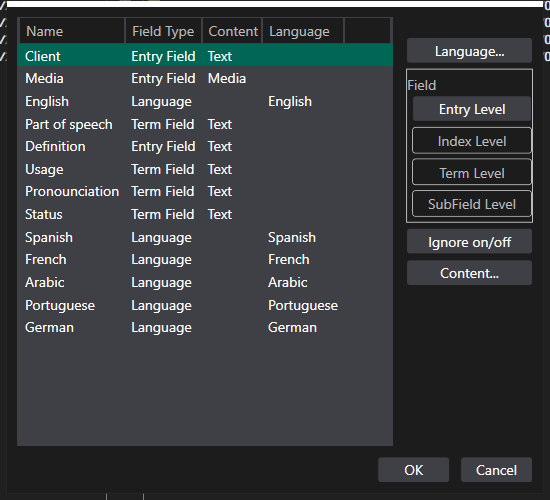Set field to Entry Level

472,109
